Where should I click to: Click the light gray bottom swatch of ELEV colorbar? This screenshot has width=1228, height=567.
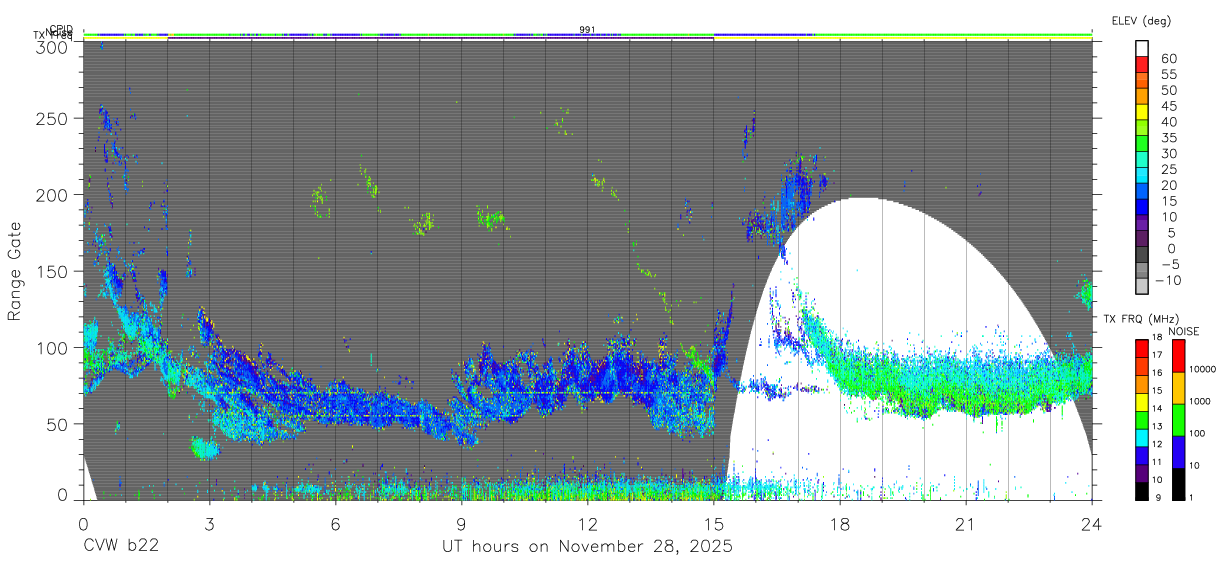point(1142,285)
